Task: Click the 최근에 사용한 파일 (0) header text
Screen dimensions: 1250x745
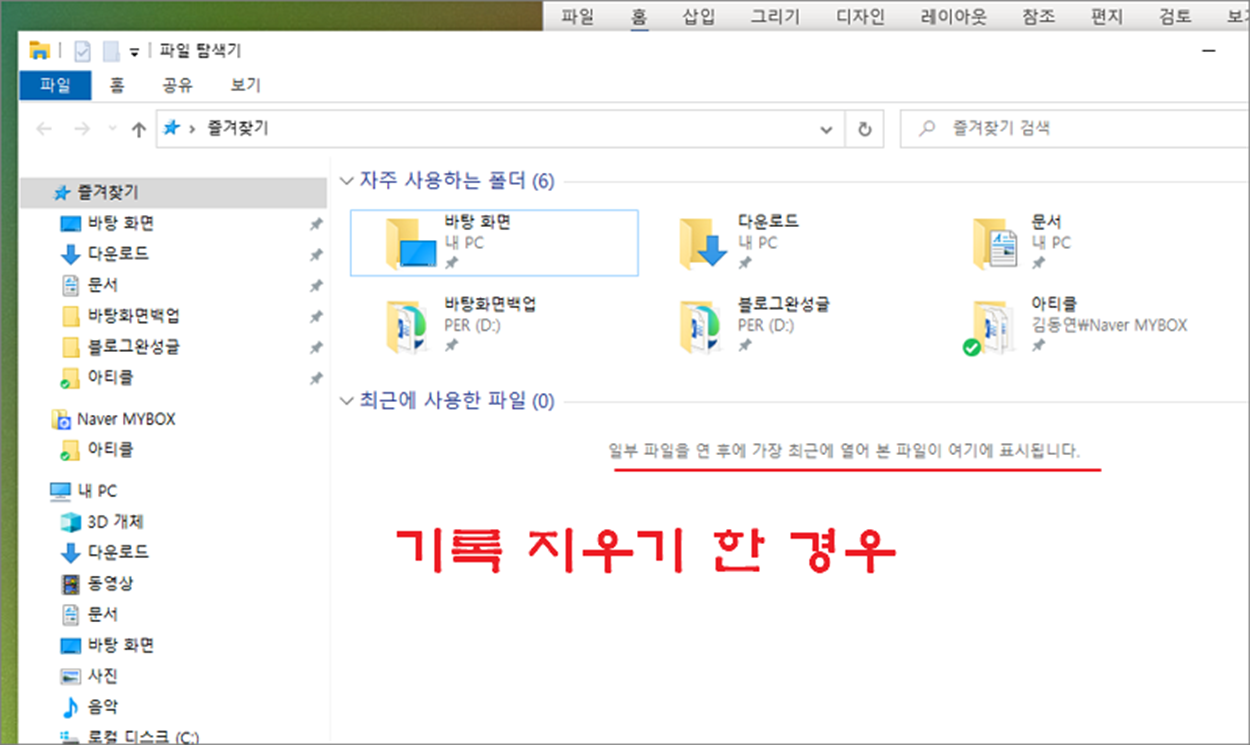Action: pos(457,401)
